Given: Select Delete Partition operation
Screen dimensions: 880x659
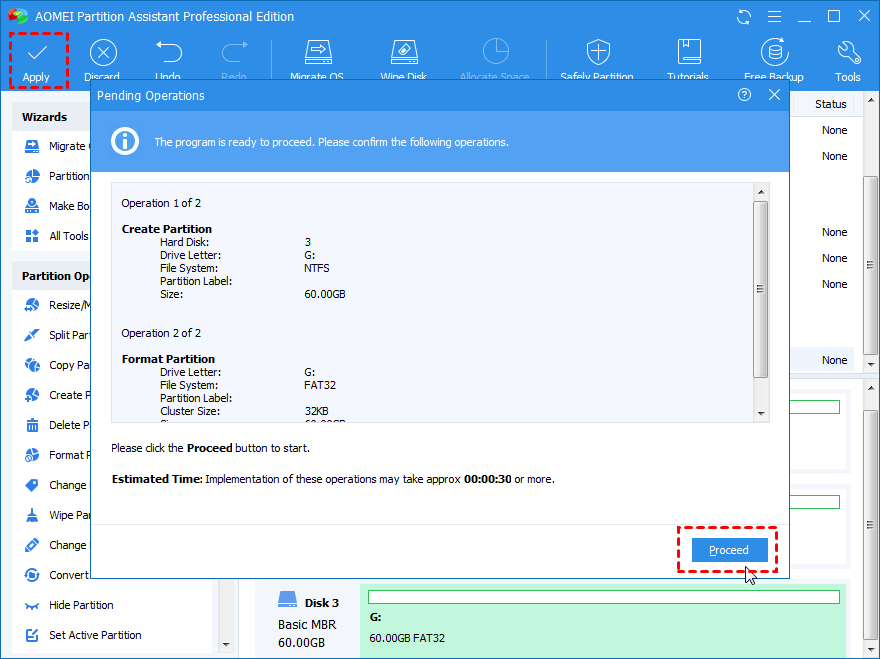Looking at the screenshot, I should [x=57, y=425].
